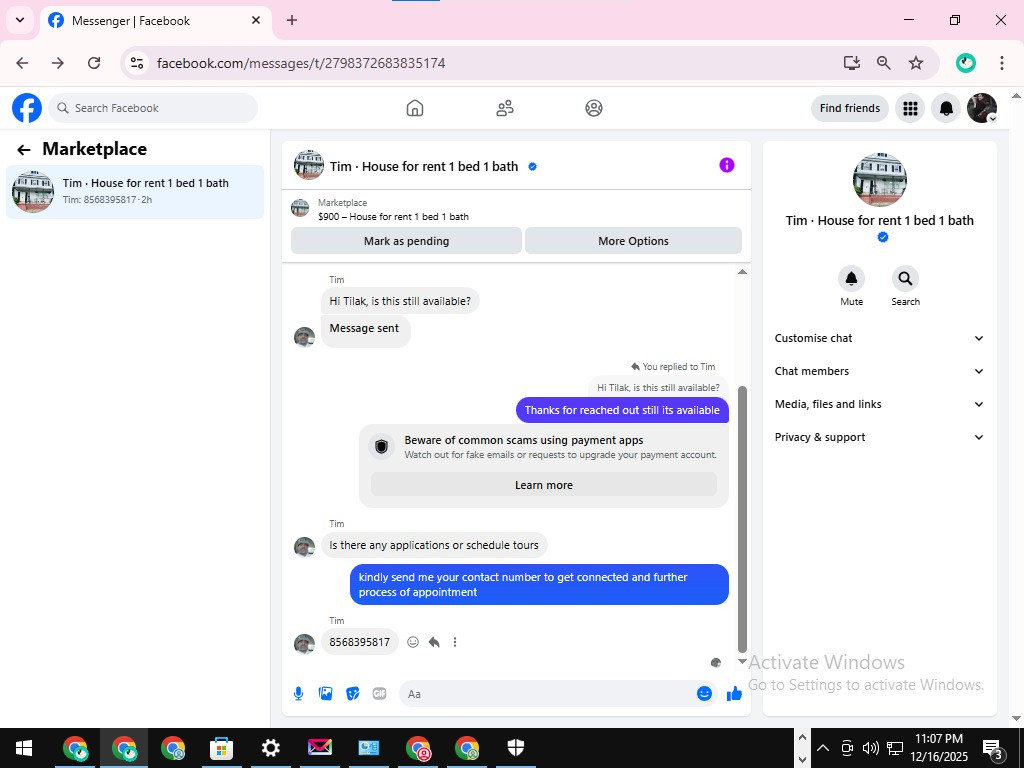
Task: Open Settings gear from the taskbar
Action: (x=270, y=748)
